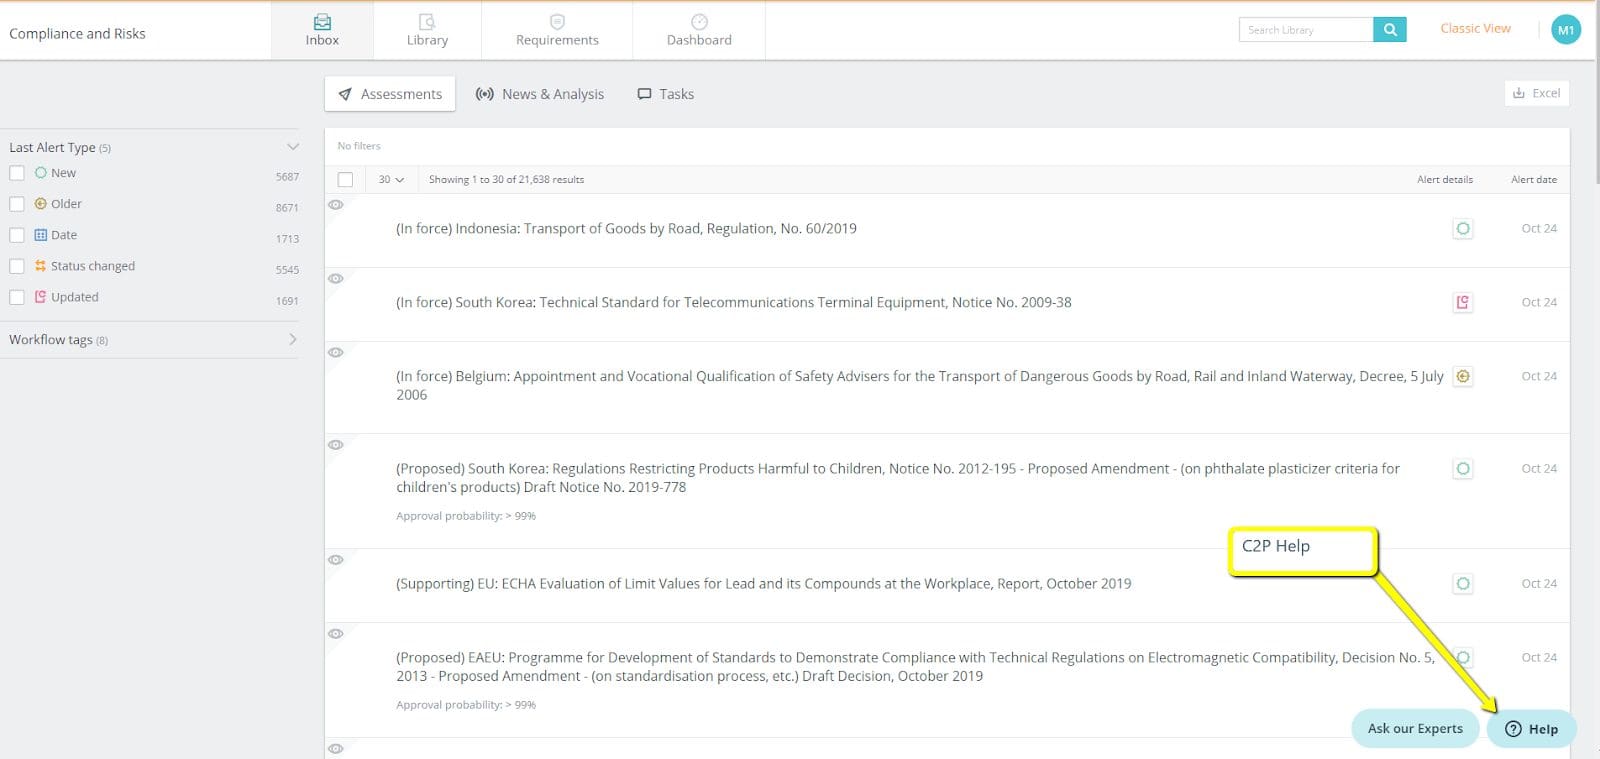
Task: Open the 30 per page dropdown
Action: 391,180
